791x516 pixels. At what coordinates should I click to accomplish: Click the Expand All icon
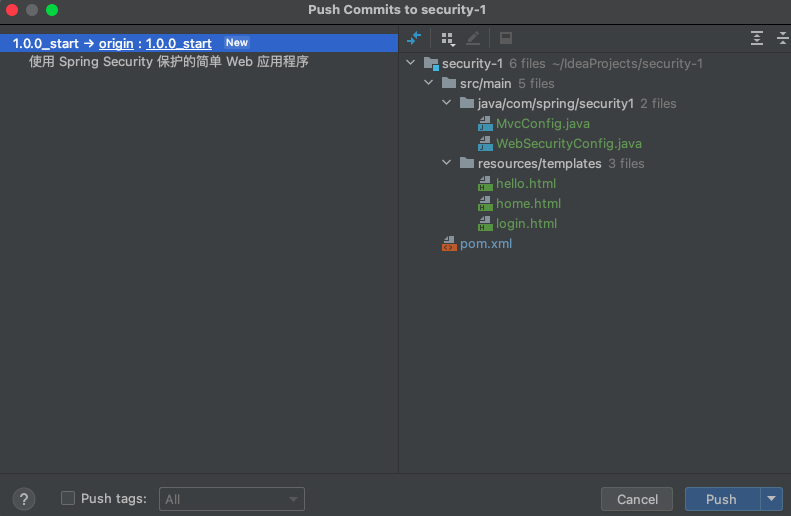756,38
